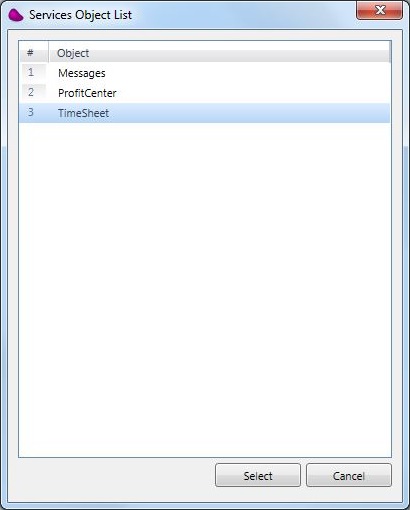This screenshot has height=510, width=410.
Task: Click divider between # and Object headers
Action: (49, 52)
